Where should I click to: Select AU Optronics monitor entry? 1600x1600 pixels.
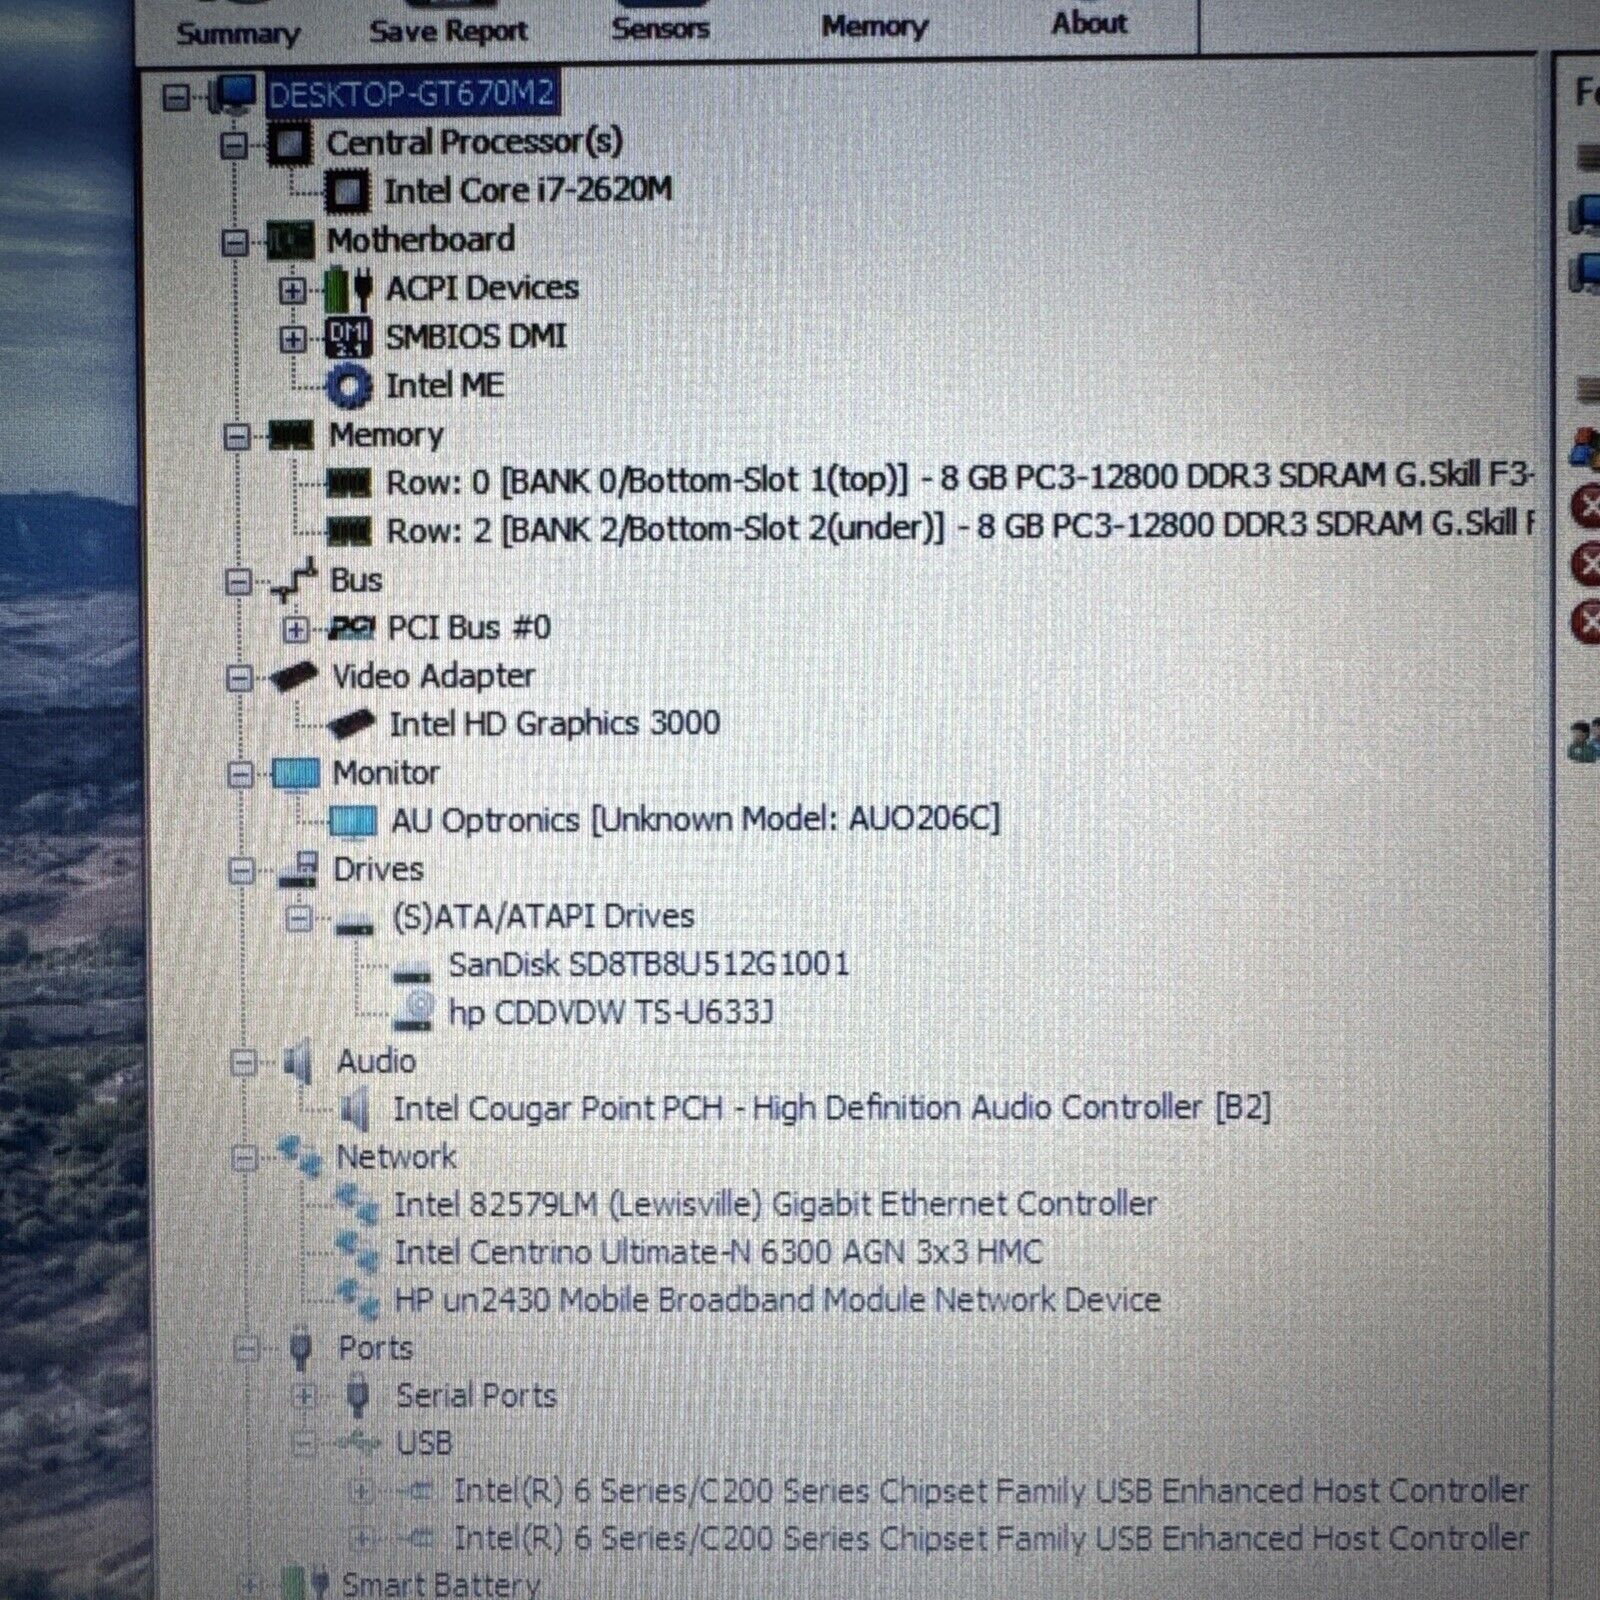pos(696,820)
